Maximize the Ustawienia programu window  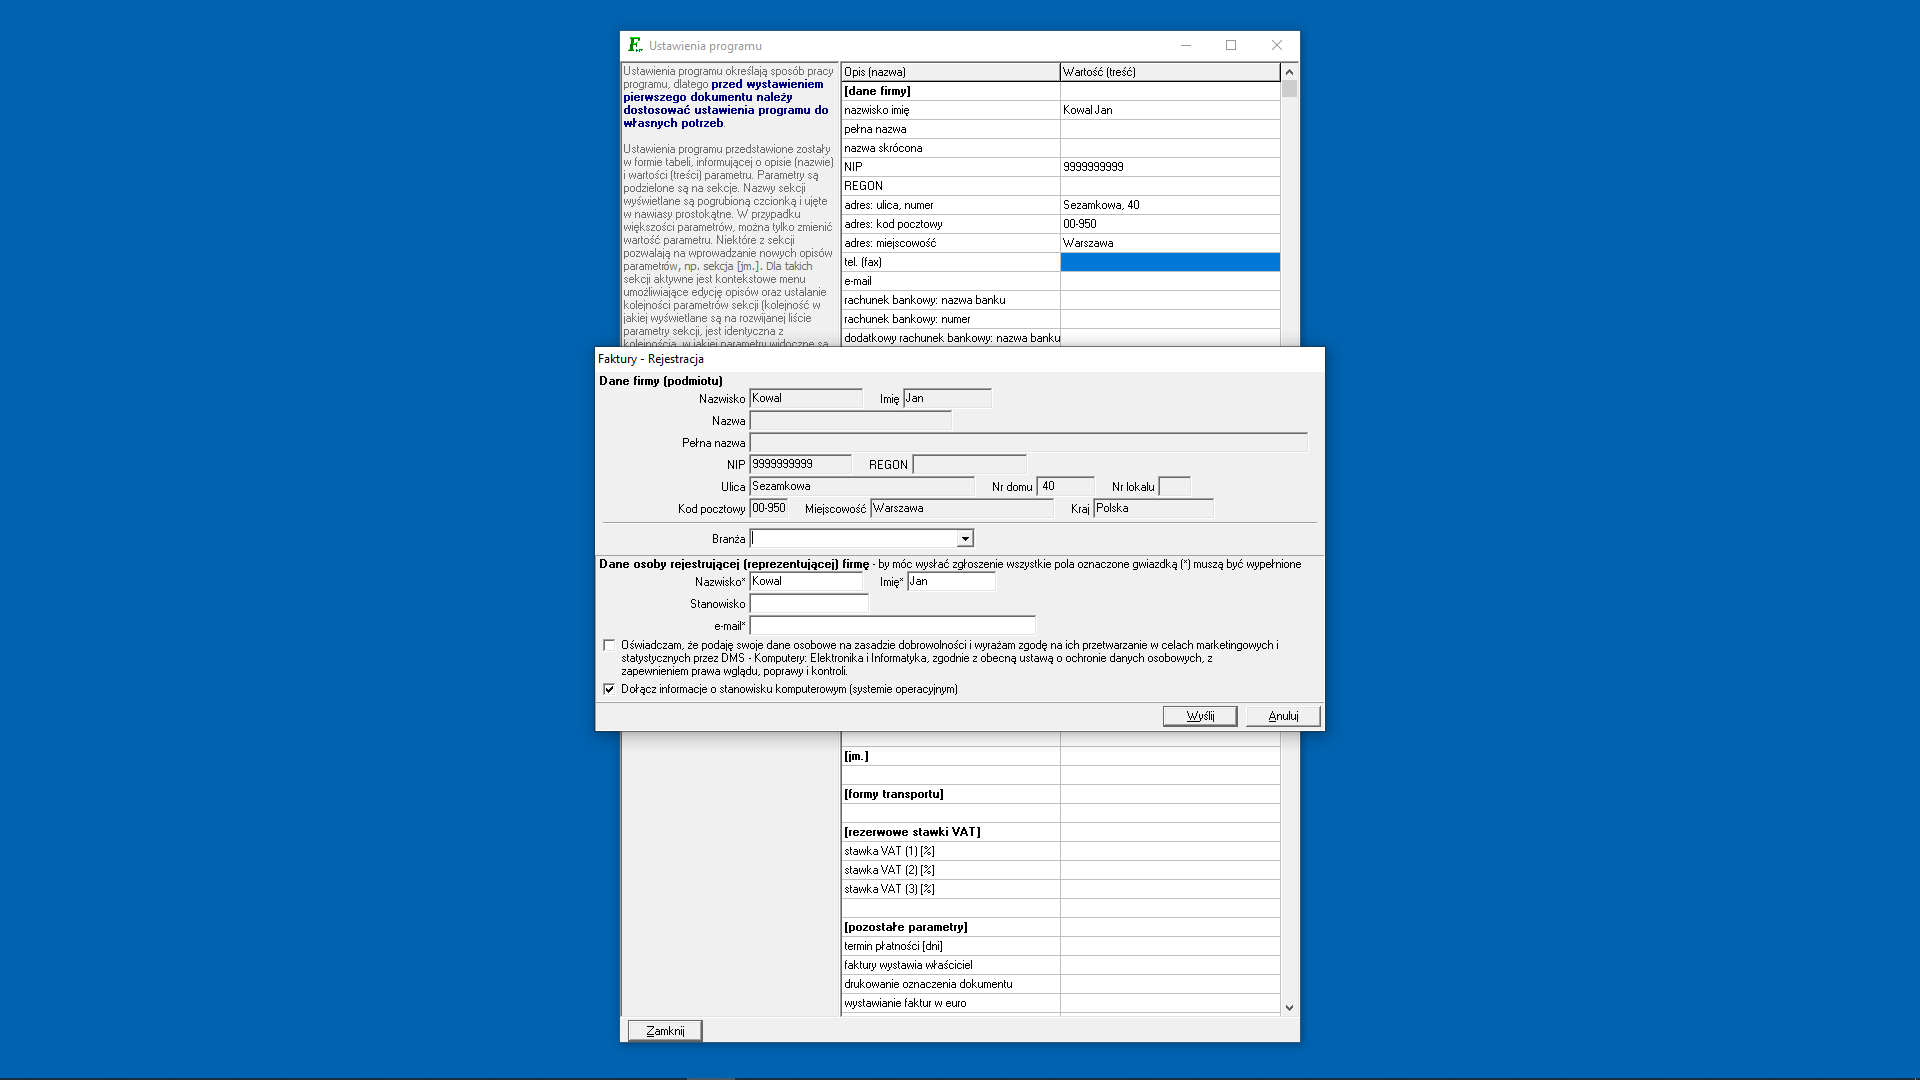click(1231, 45)
